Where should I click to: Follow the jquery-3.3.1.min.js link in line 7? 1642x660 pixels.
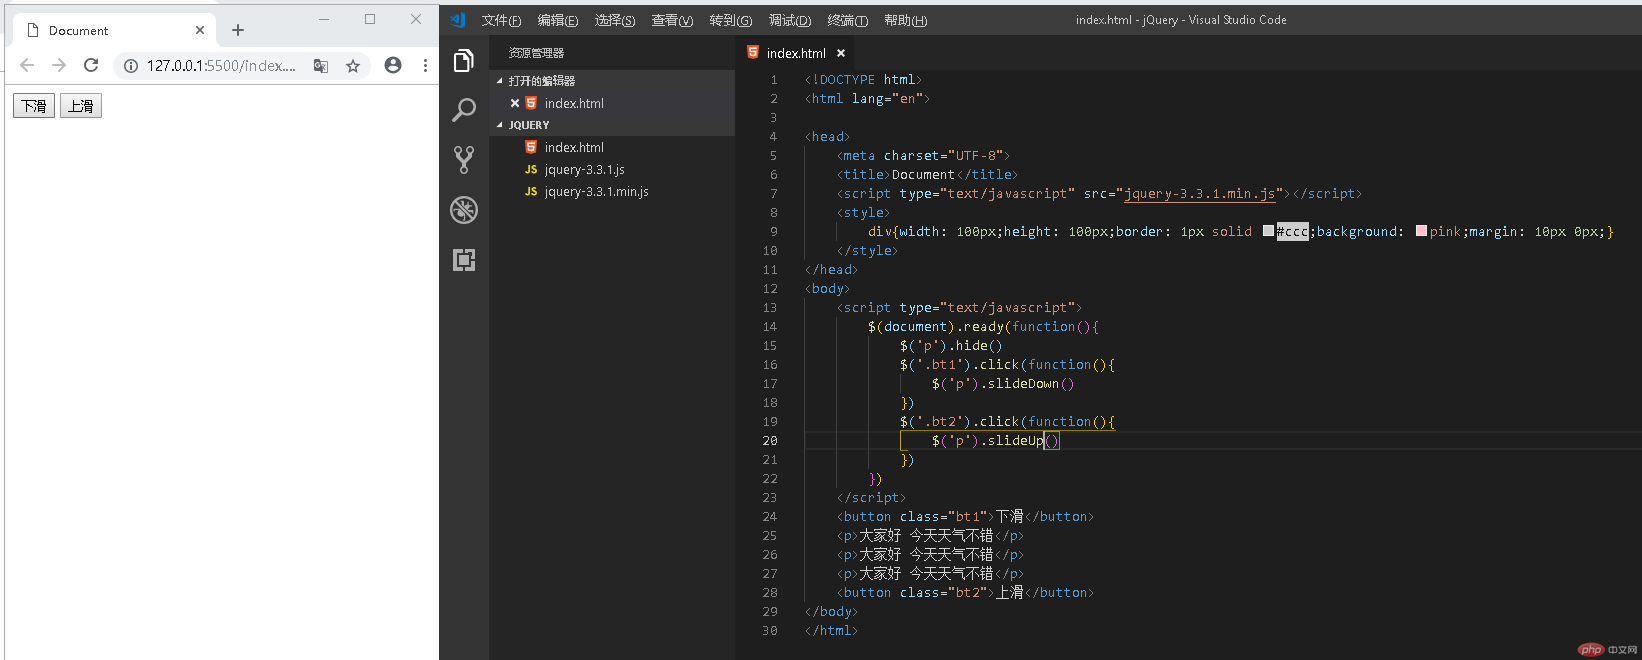pos(1200,194)
